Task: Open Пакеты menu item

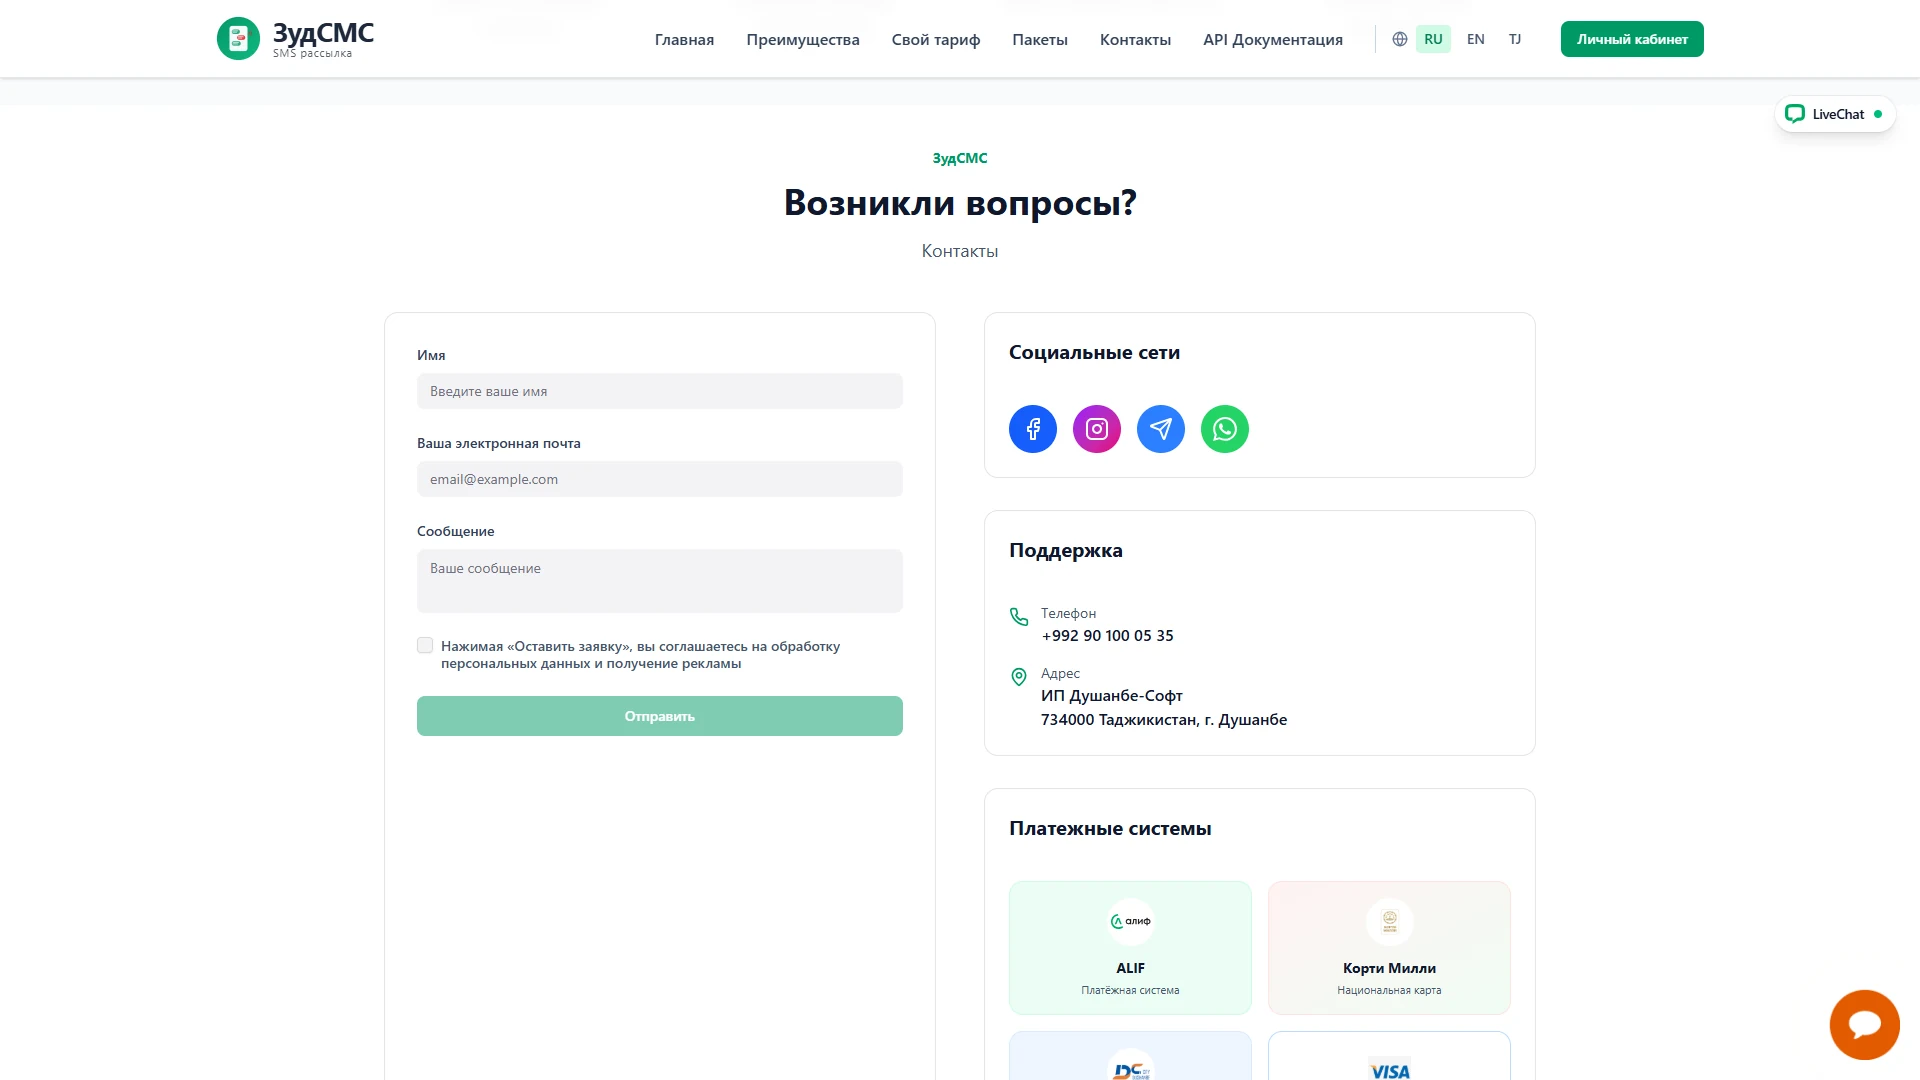Action: coord(1040,40)
